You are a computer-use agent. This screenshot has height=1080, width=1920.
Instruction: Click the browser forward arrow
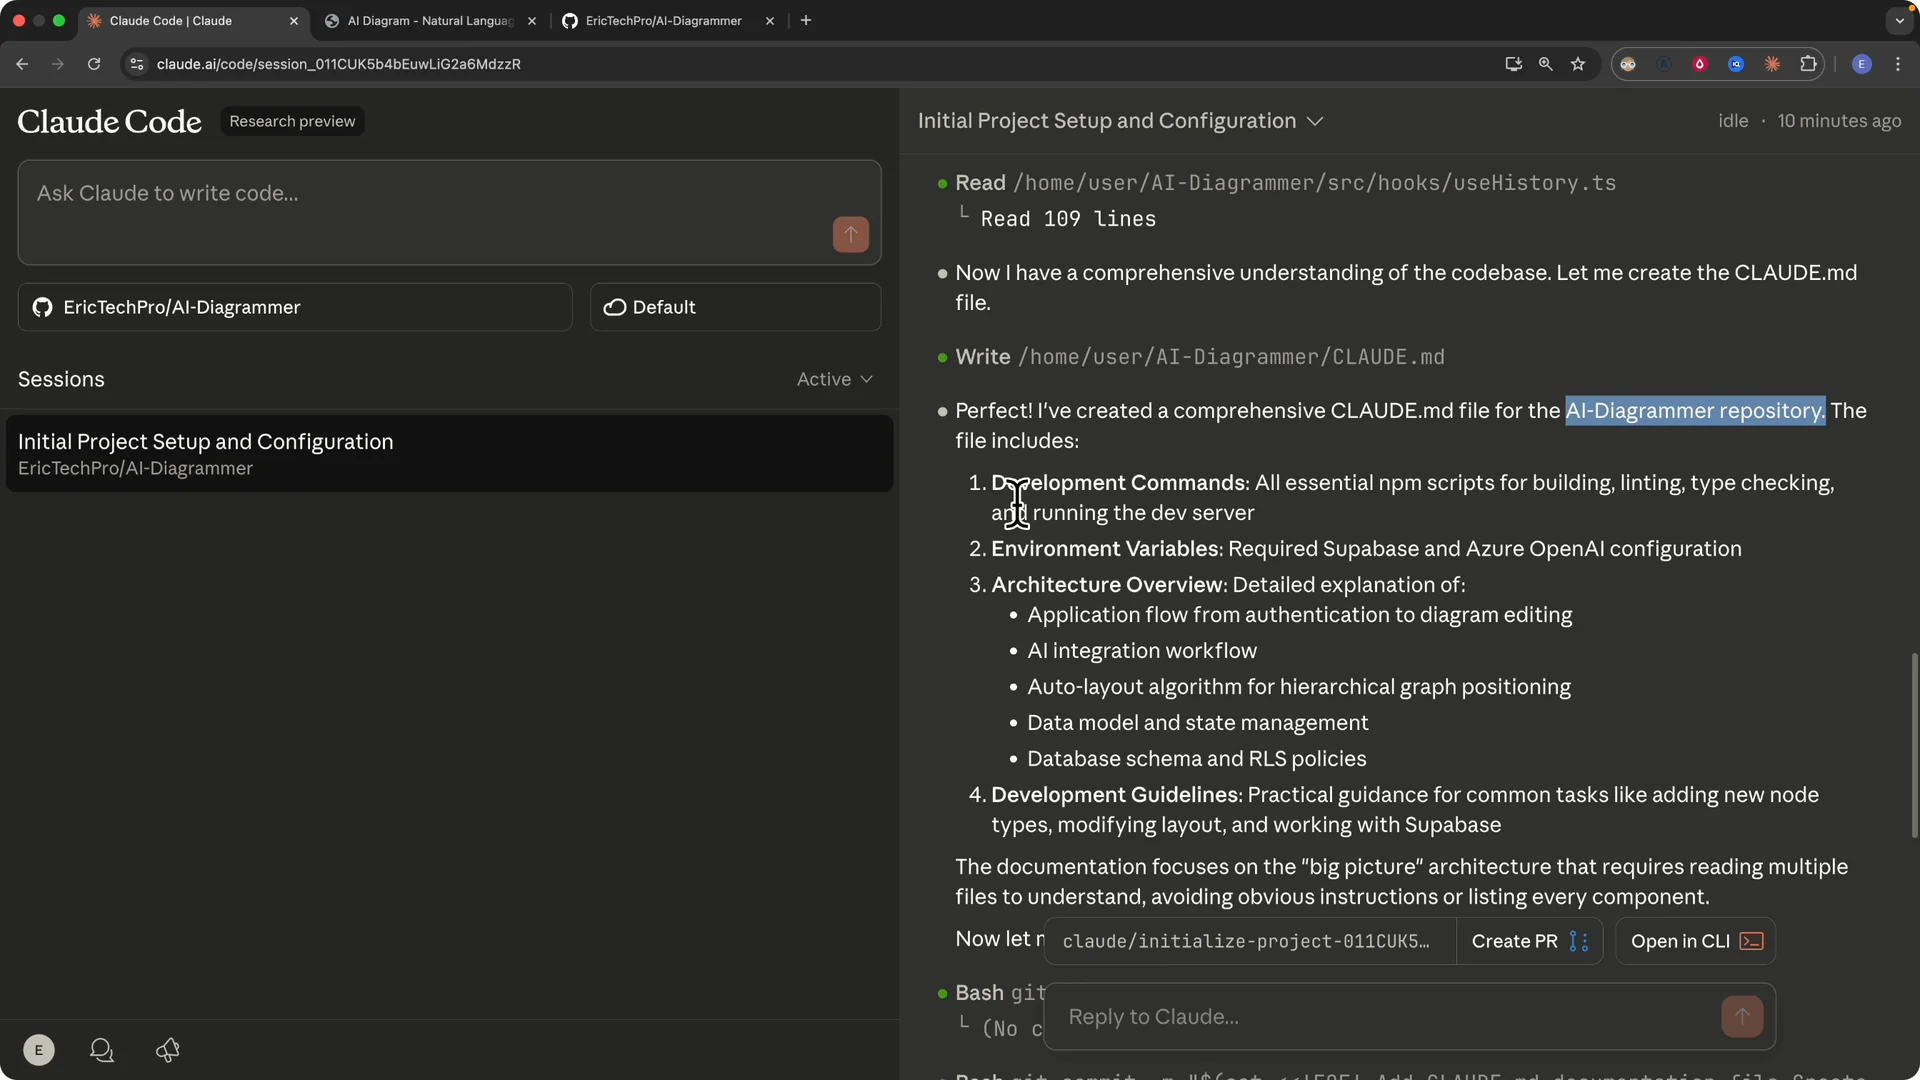[x=58, y=64]
